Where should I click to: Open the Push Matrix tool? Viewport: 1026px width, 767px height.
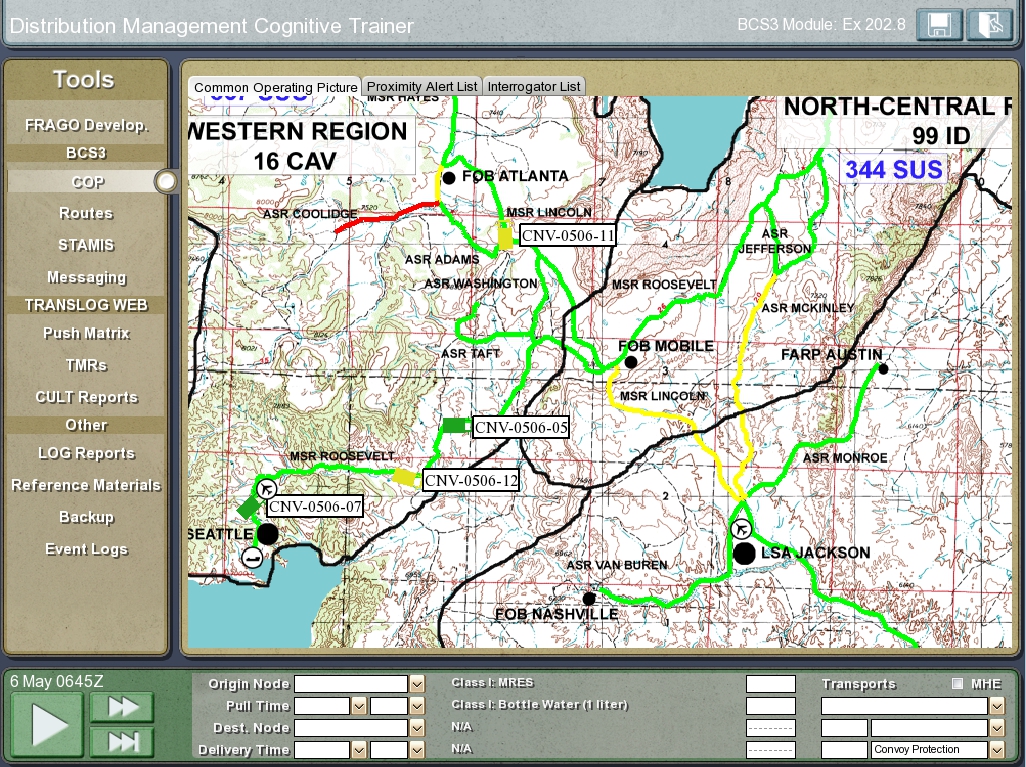(x=86, y=333)
